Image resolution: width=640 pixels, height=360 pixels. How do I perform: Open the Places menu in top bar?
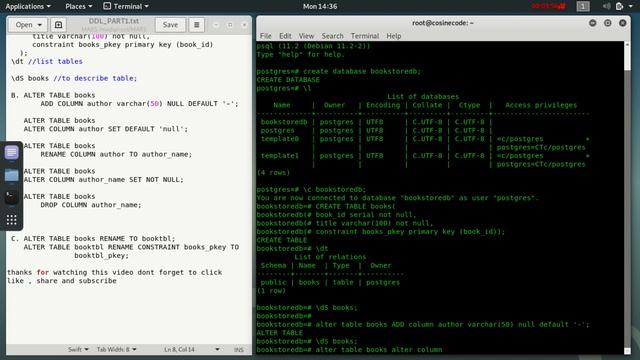(x=78, y=6)
